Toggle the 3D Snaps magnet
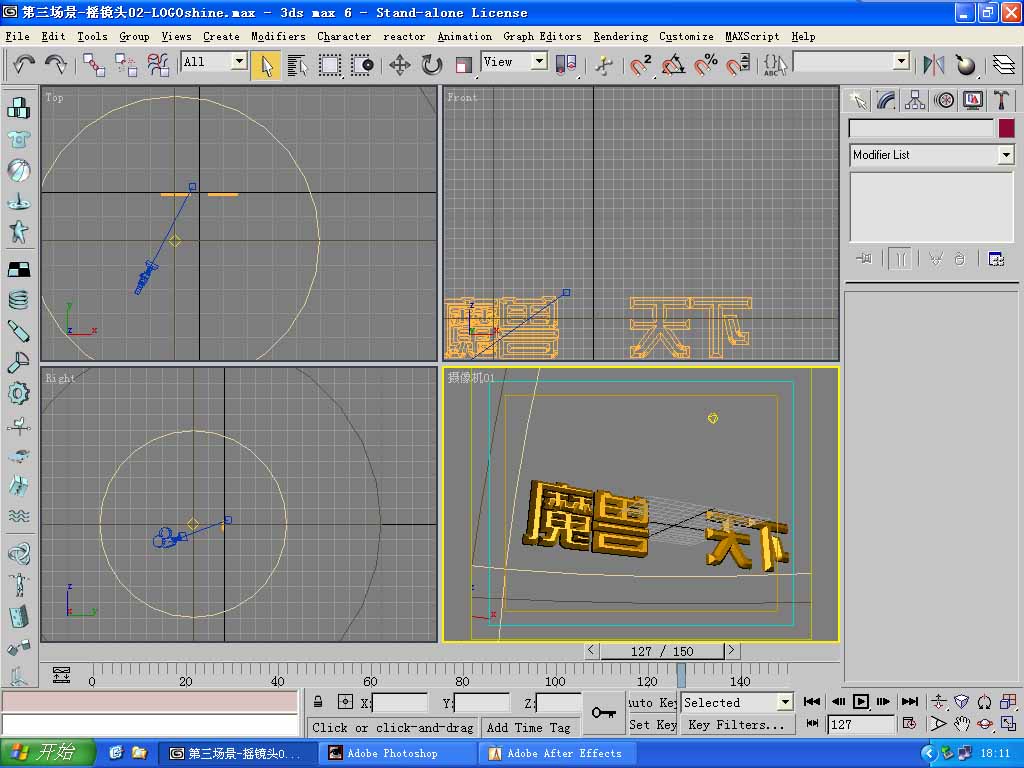The width and height of the screenshot is (1024, 768). click(640, 65)
